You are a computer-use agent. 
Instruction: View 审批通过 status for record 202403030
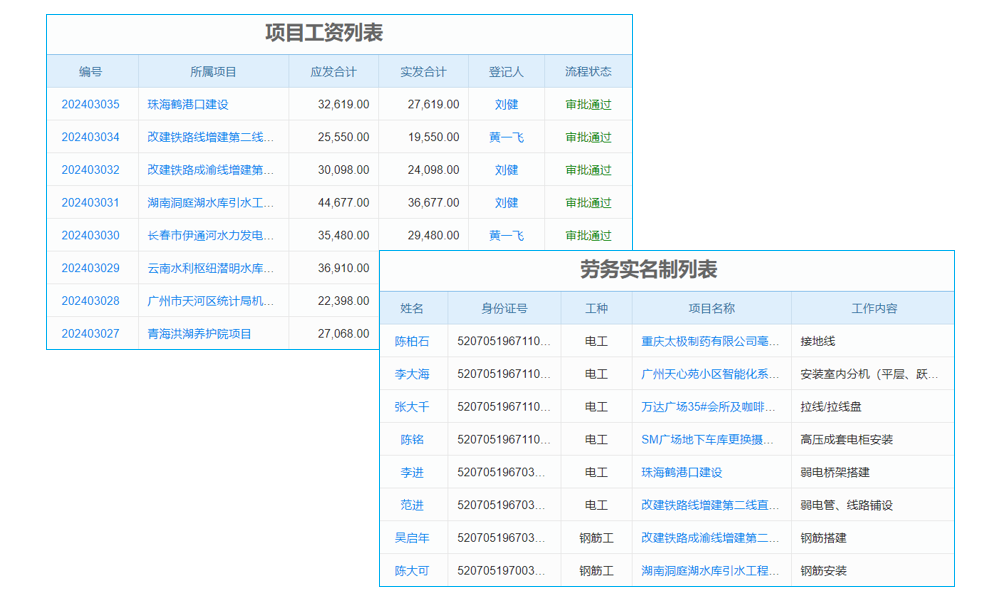[x=585, y=235]
